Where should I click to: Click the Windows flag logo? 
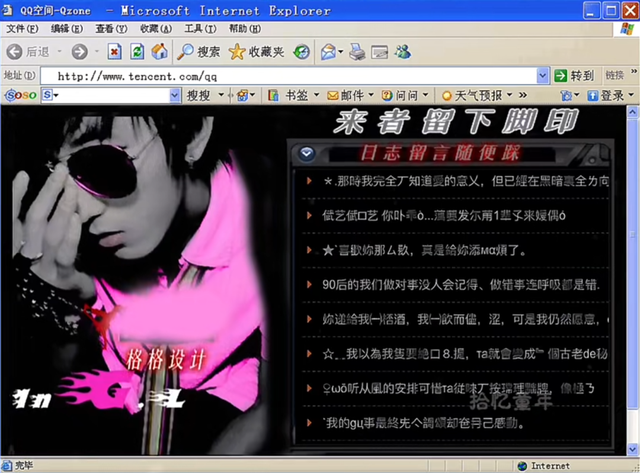click(627, 29)
